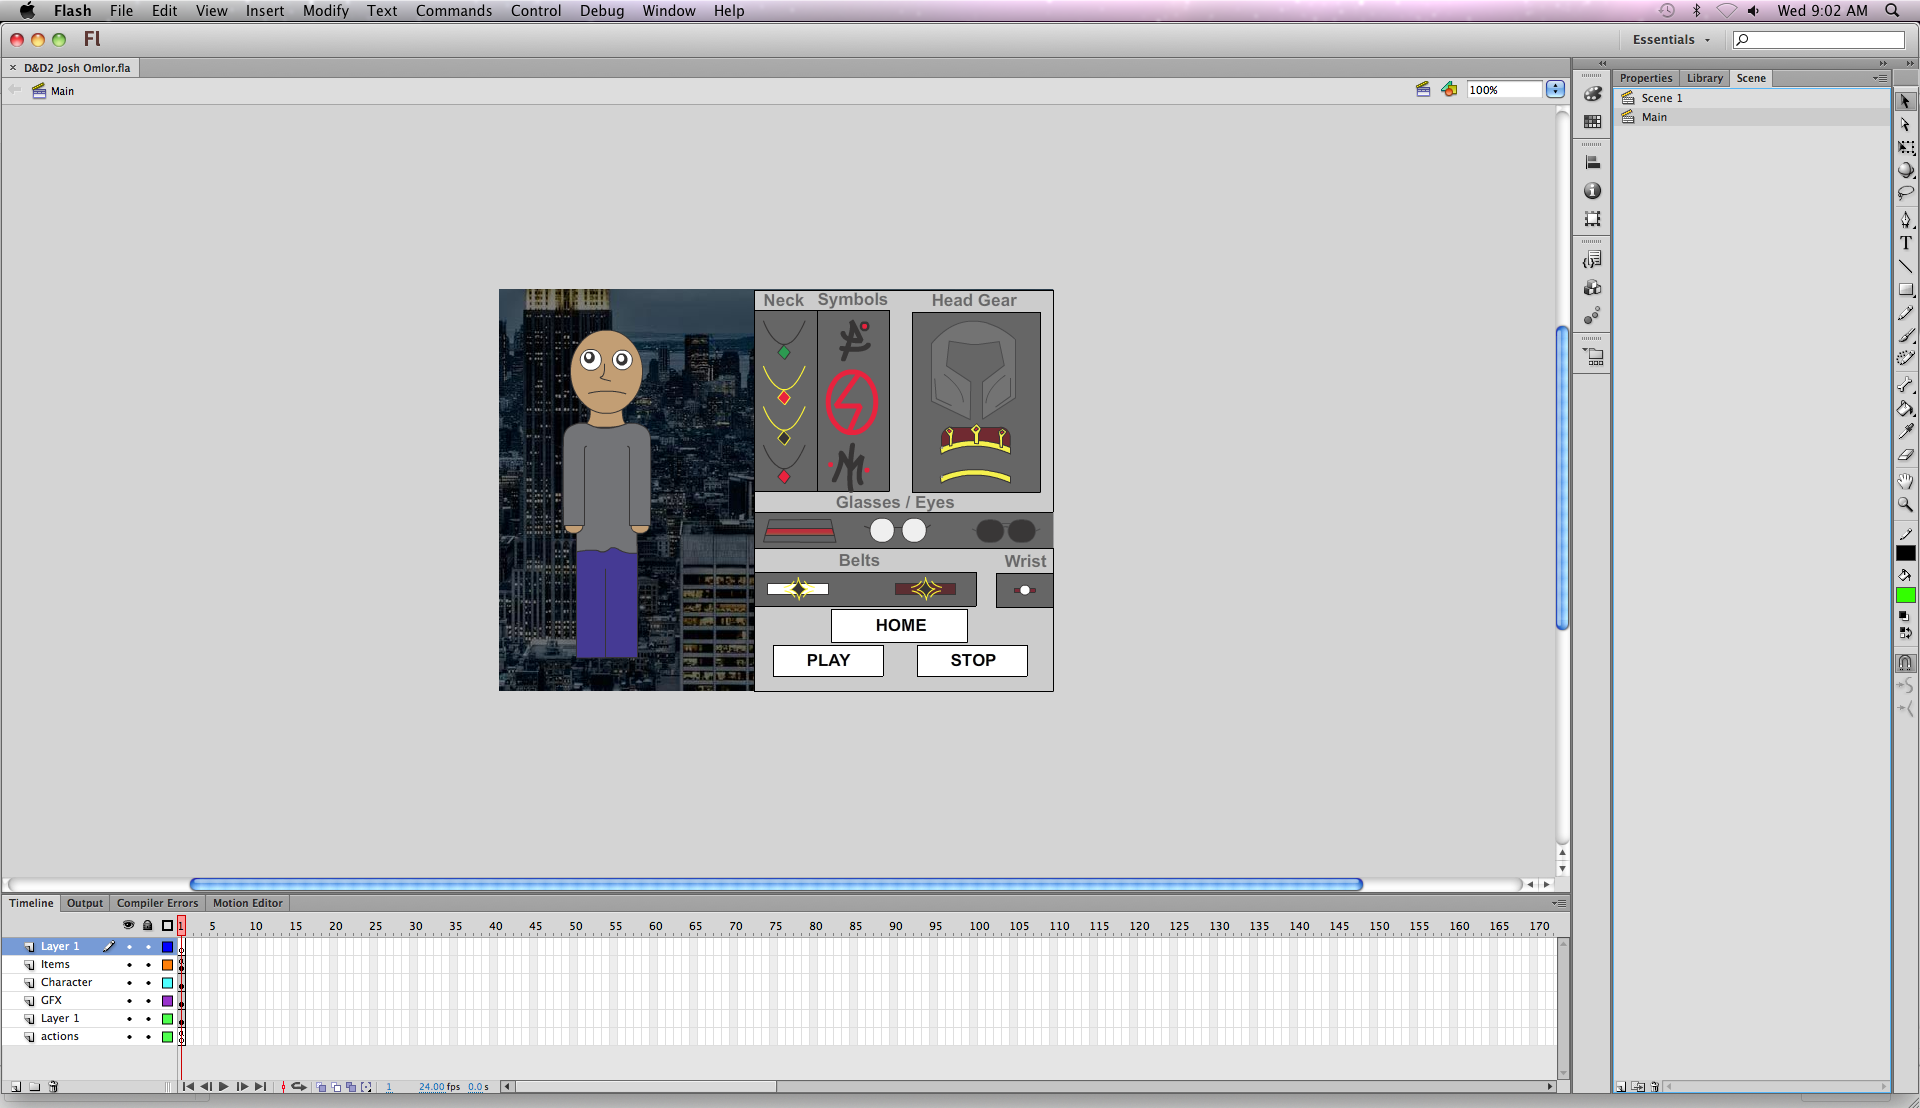Click the HOME button on stage
The height and width of the screenshot is (1108, 1920).
coord(899,625)
